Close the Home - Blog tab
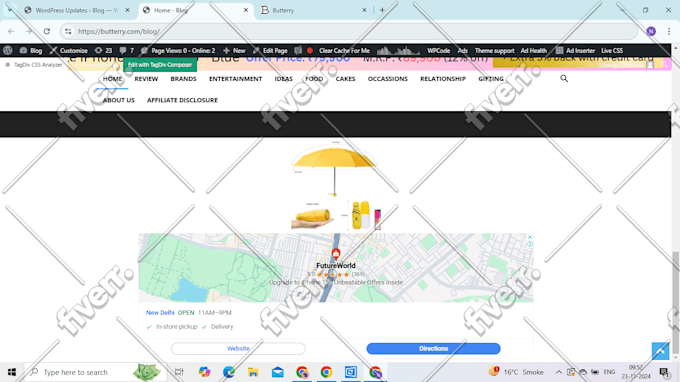 pyautogui.click(x=245, y=10)
